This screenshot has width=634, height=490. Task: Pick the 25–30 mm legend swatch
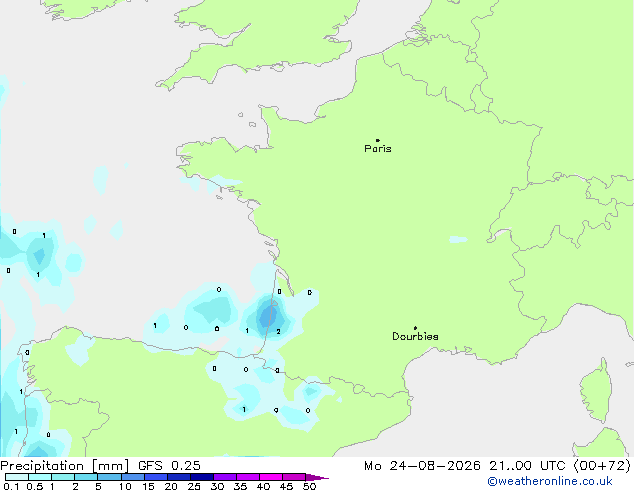tap(202, 477)
